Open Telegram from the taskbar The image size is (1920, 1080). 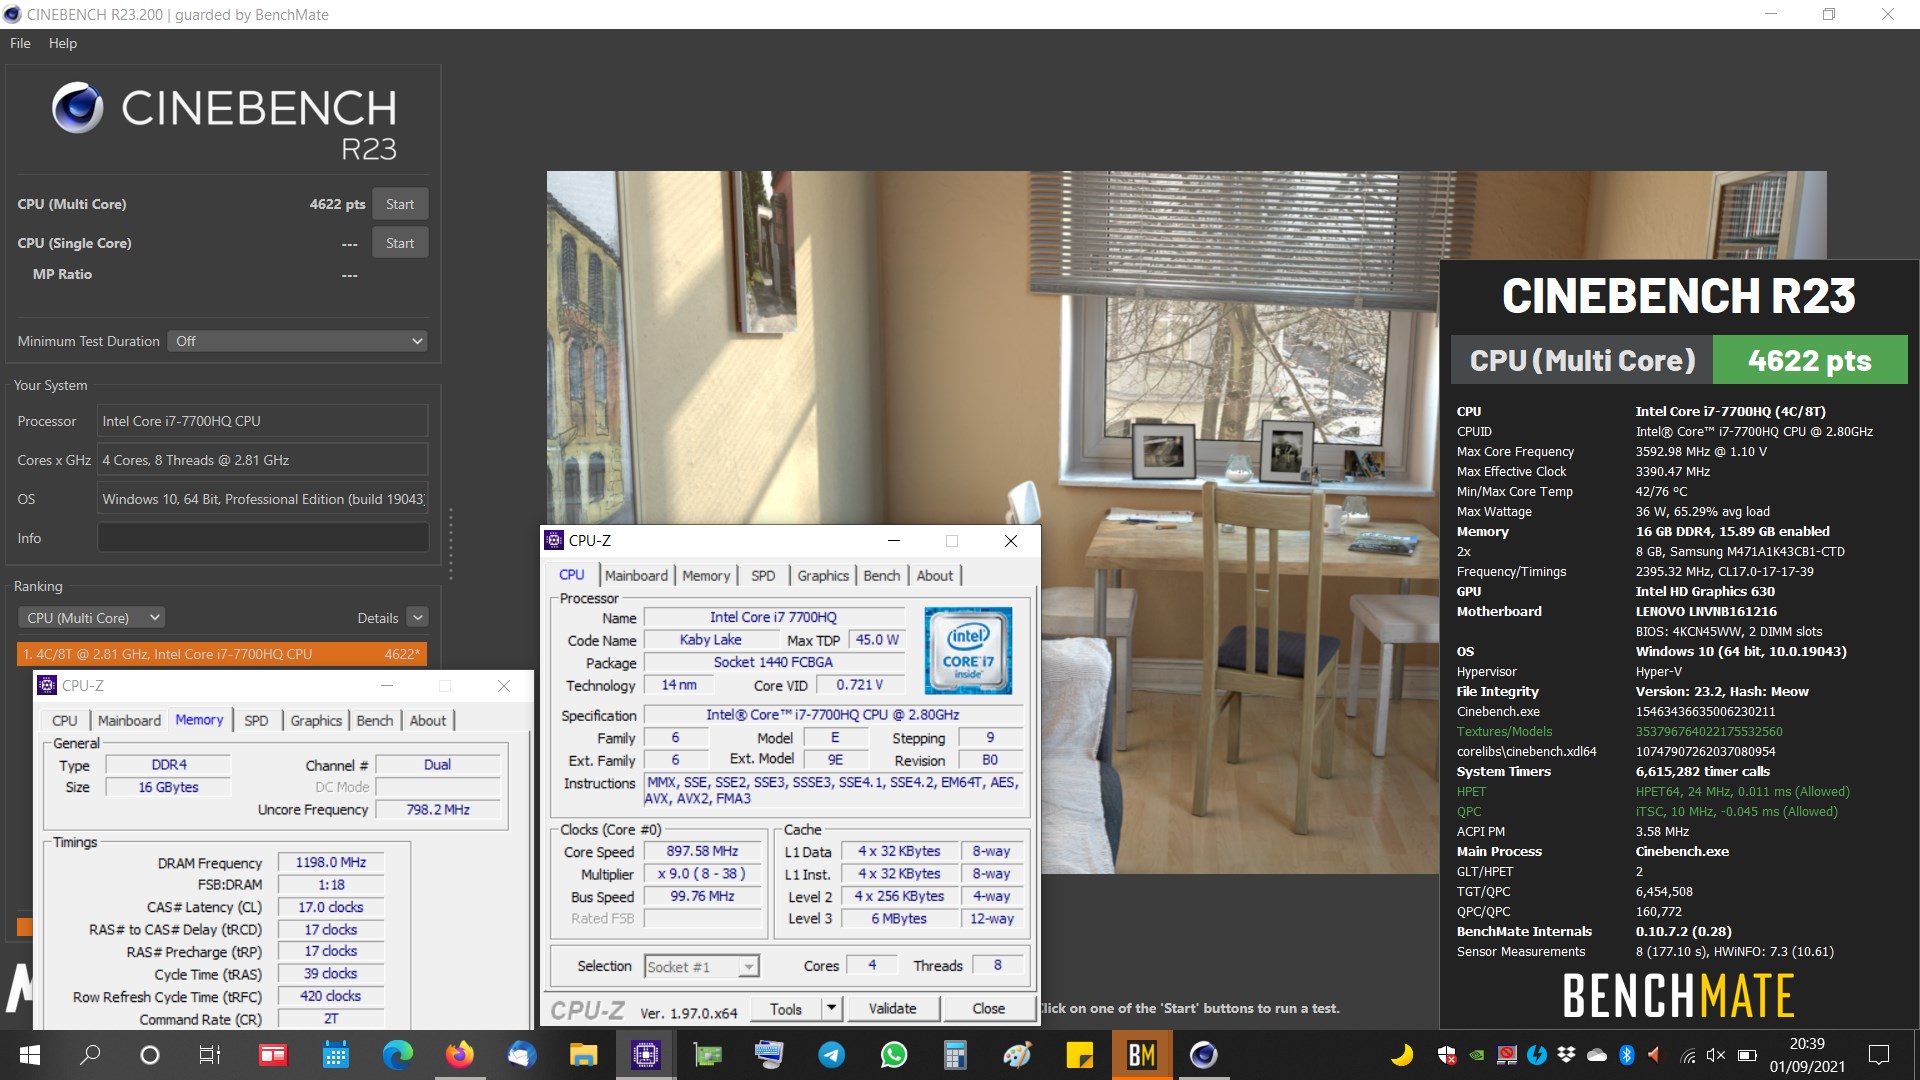pyautogui.click(x=832, y=1055)
